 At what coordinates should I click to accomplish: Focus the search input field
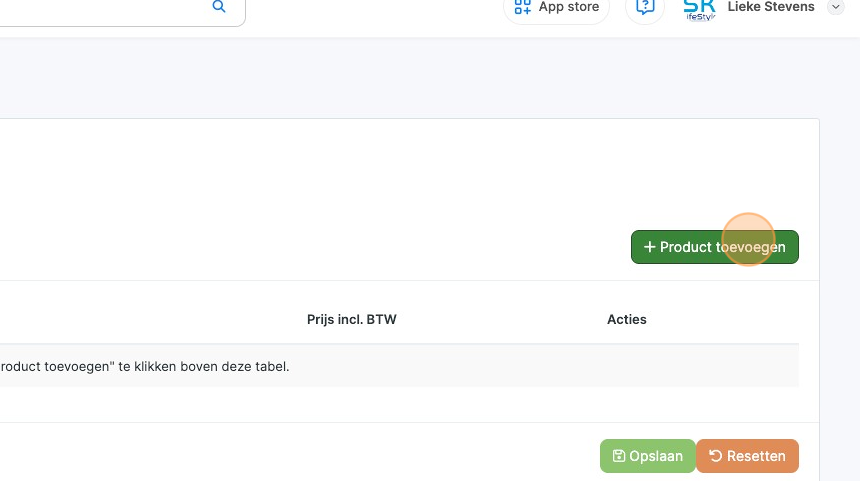pyautogui.click(x=100, y=8)
